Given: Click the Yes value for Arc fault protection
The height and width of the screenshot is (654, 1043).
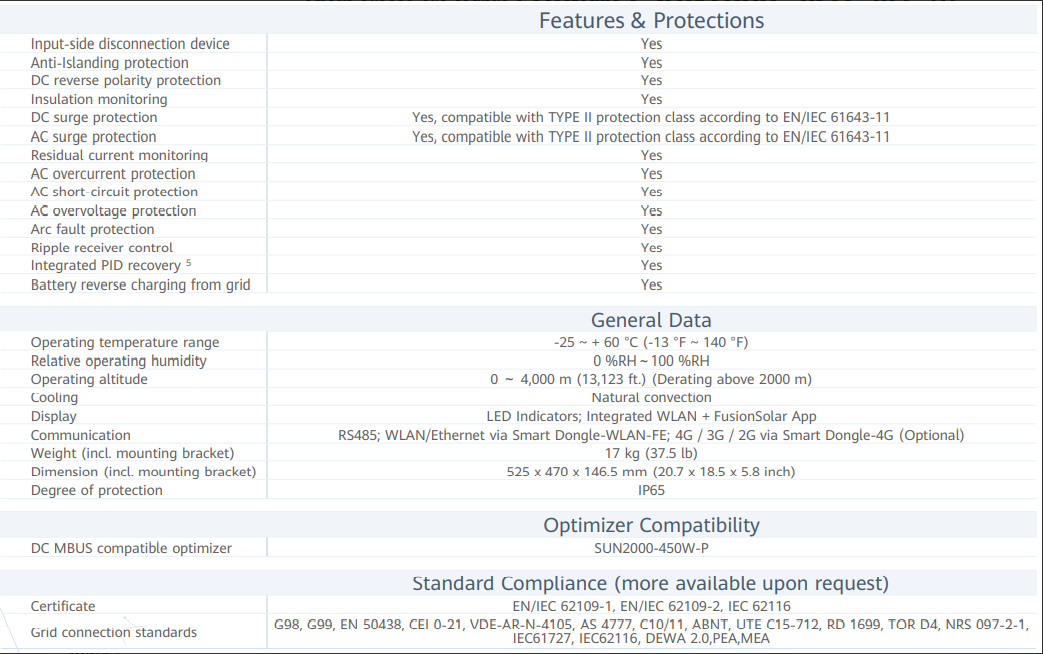Looking at the screenshot, I should pyautogui.click(x=651, y=229).
